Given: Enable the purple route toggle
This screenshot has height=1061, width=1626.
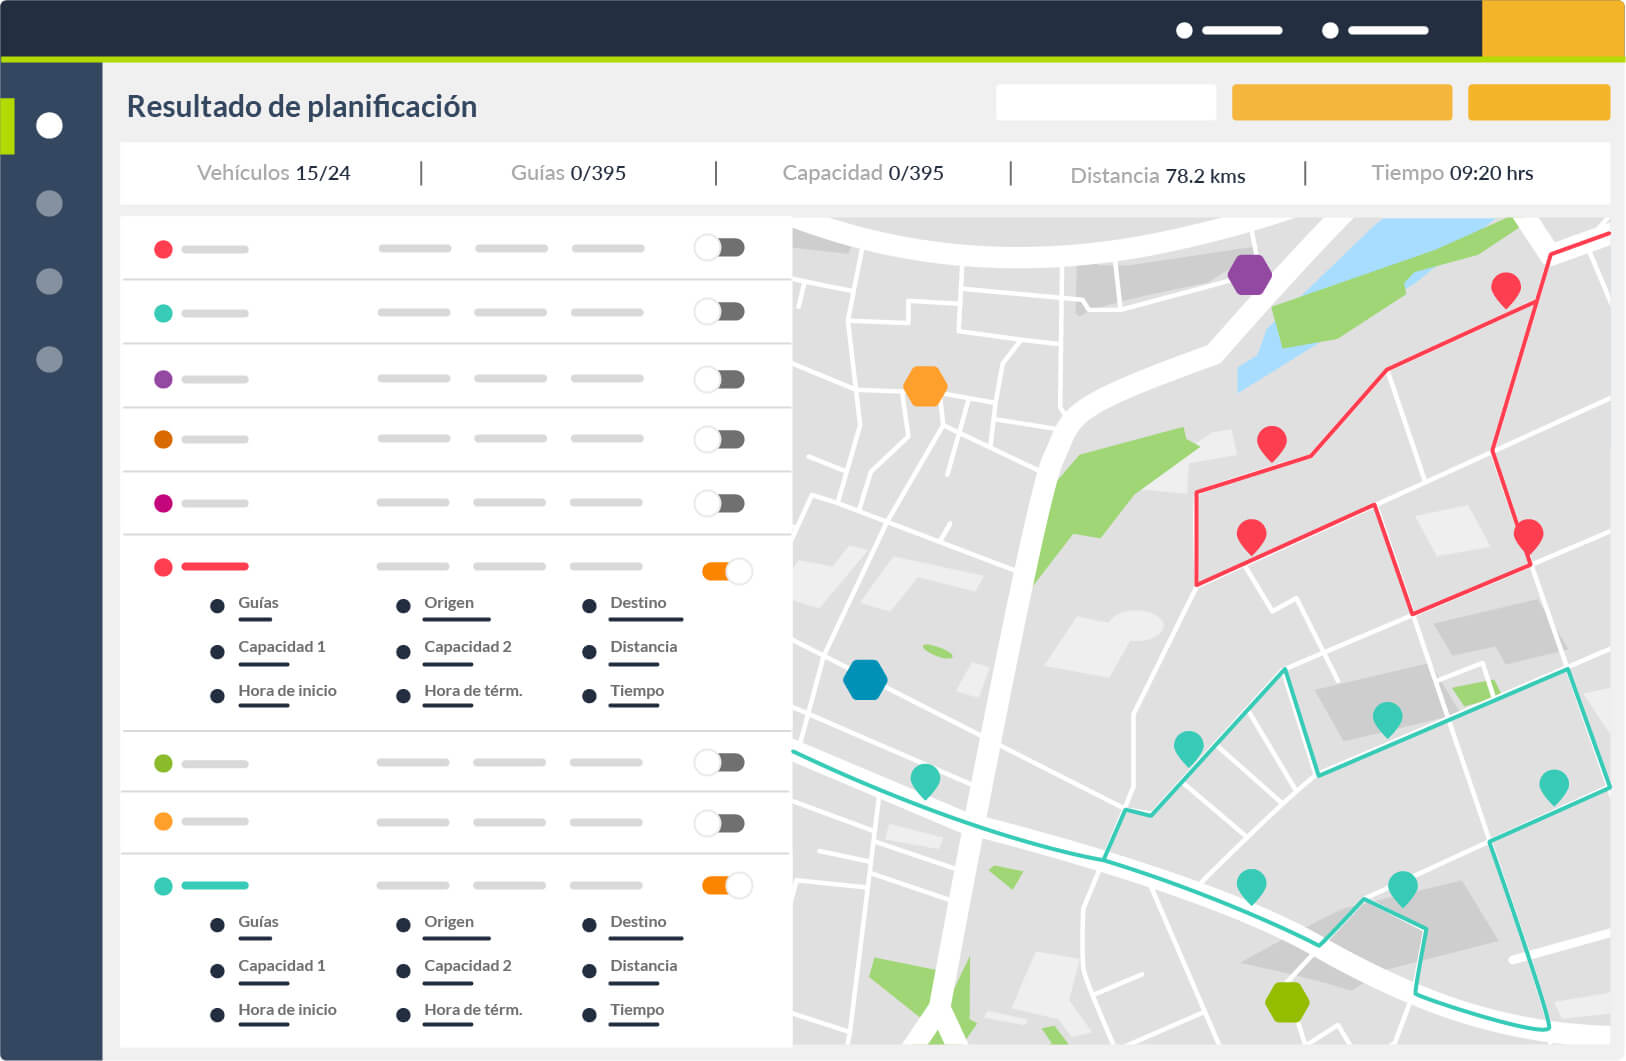Looking at the screenshot, I should pyautogui.click(x=720, y=379).
